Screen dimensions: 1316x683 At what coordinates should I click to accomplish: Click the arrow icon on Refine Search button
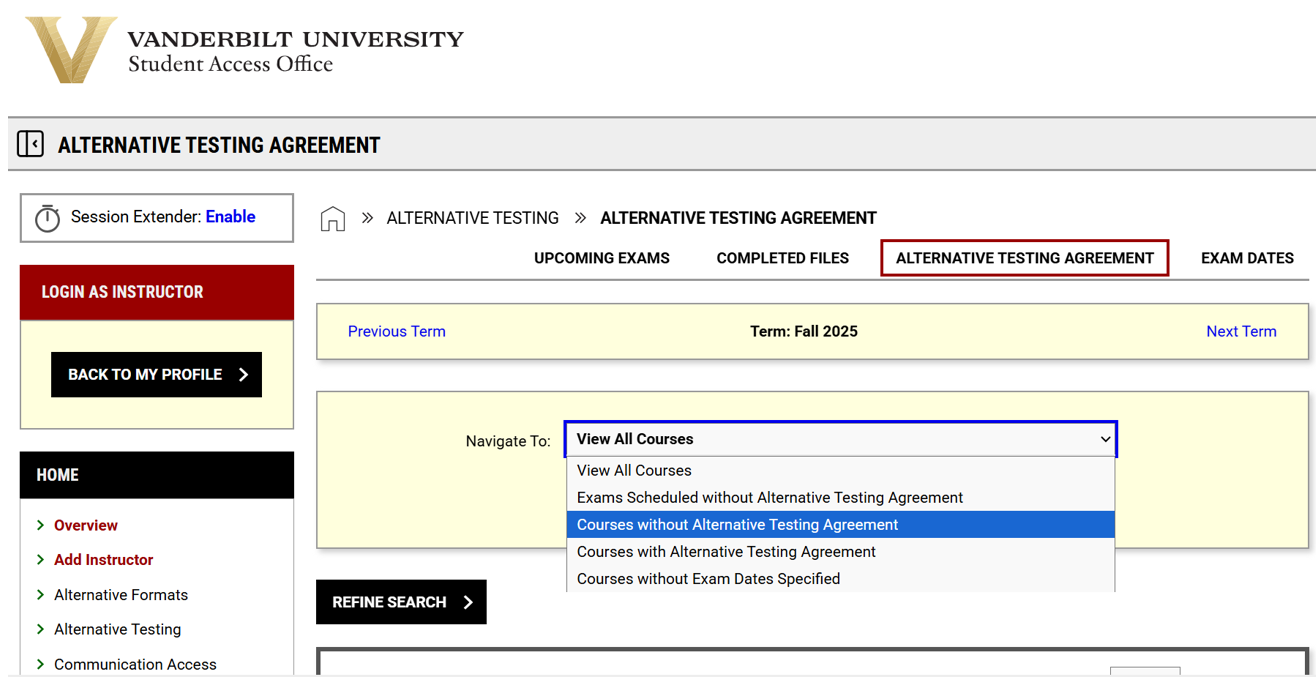pyautogui.click(x=468, y=602)
